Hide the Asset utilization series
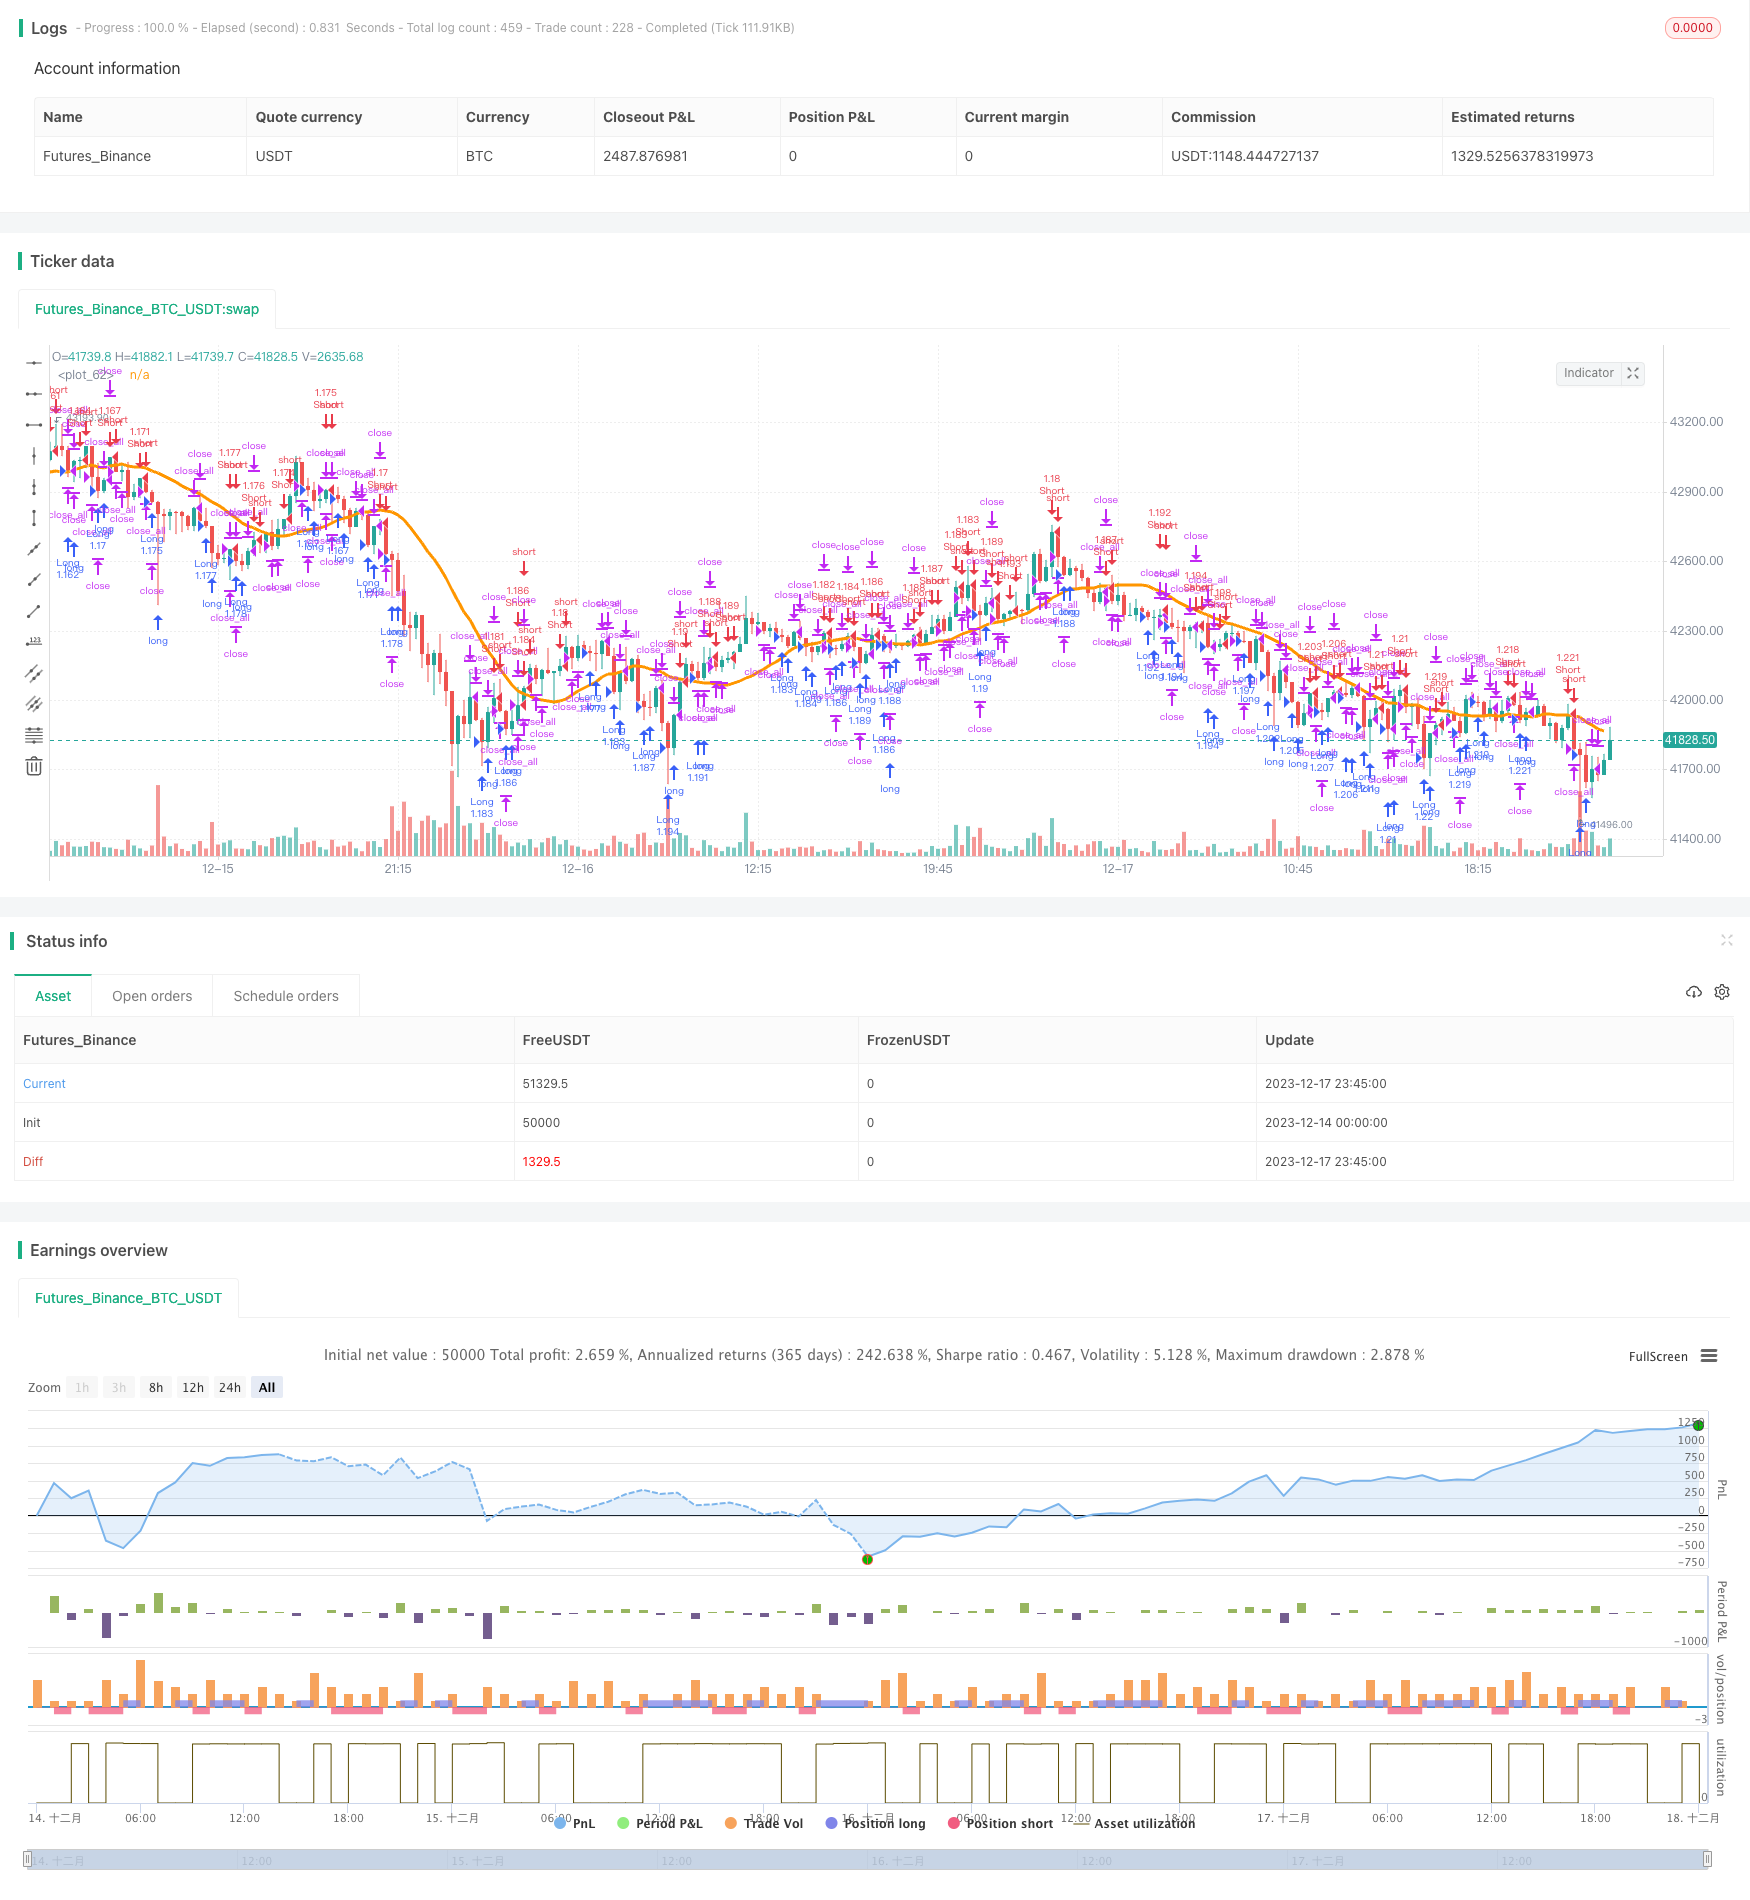This screenshot has height=1900, width=1750. [1144, 1823]
